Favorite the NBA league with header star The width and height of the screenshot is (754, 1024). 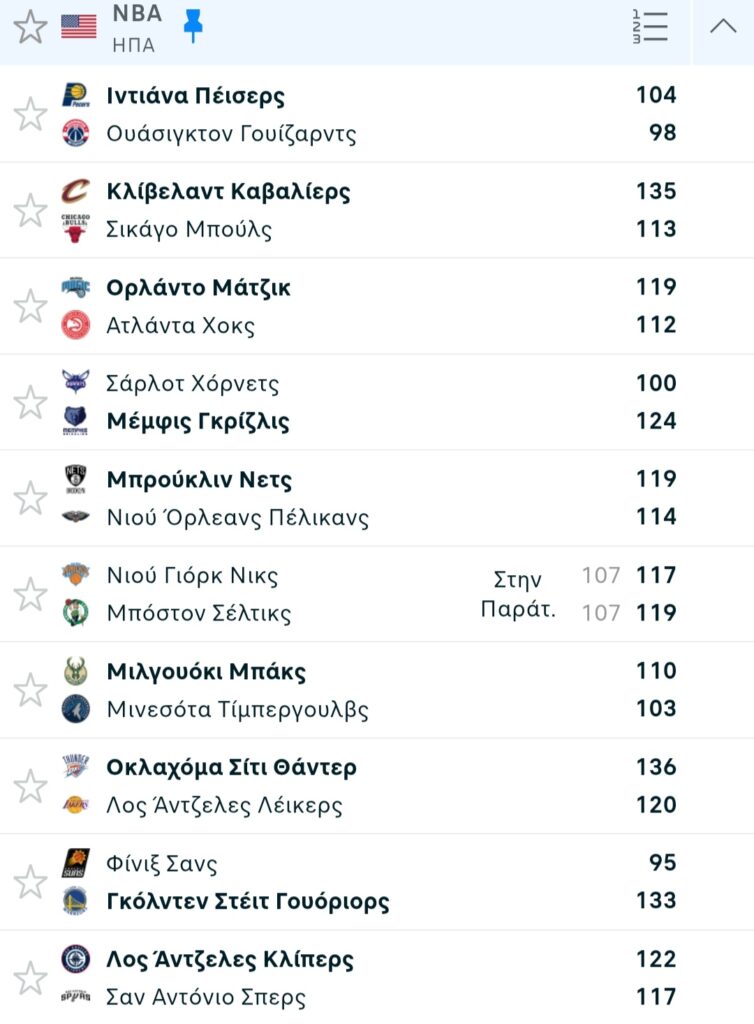30,27
